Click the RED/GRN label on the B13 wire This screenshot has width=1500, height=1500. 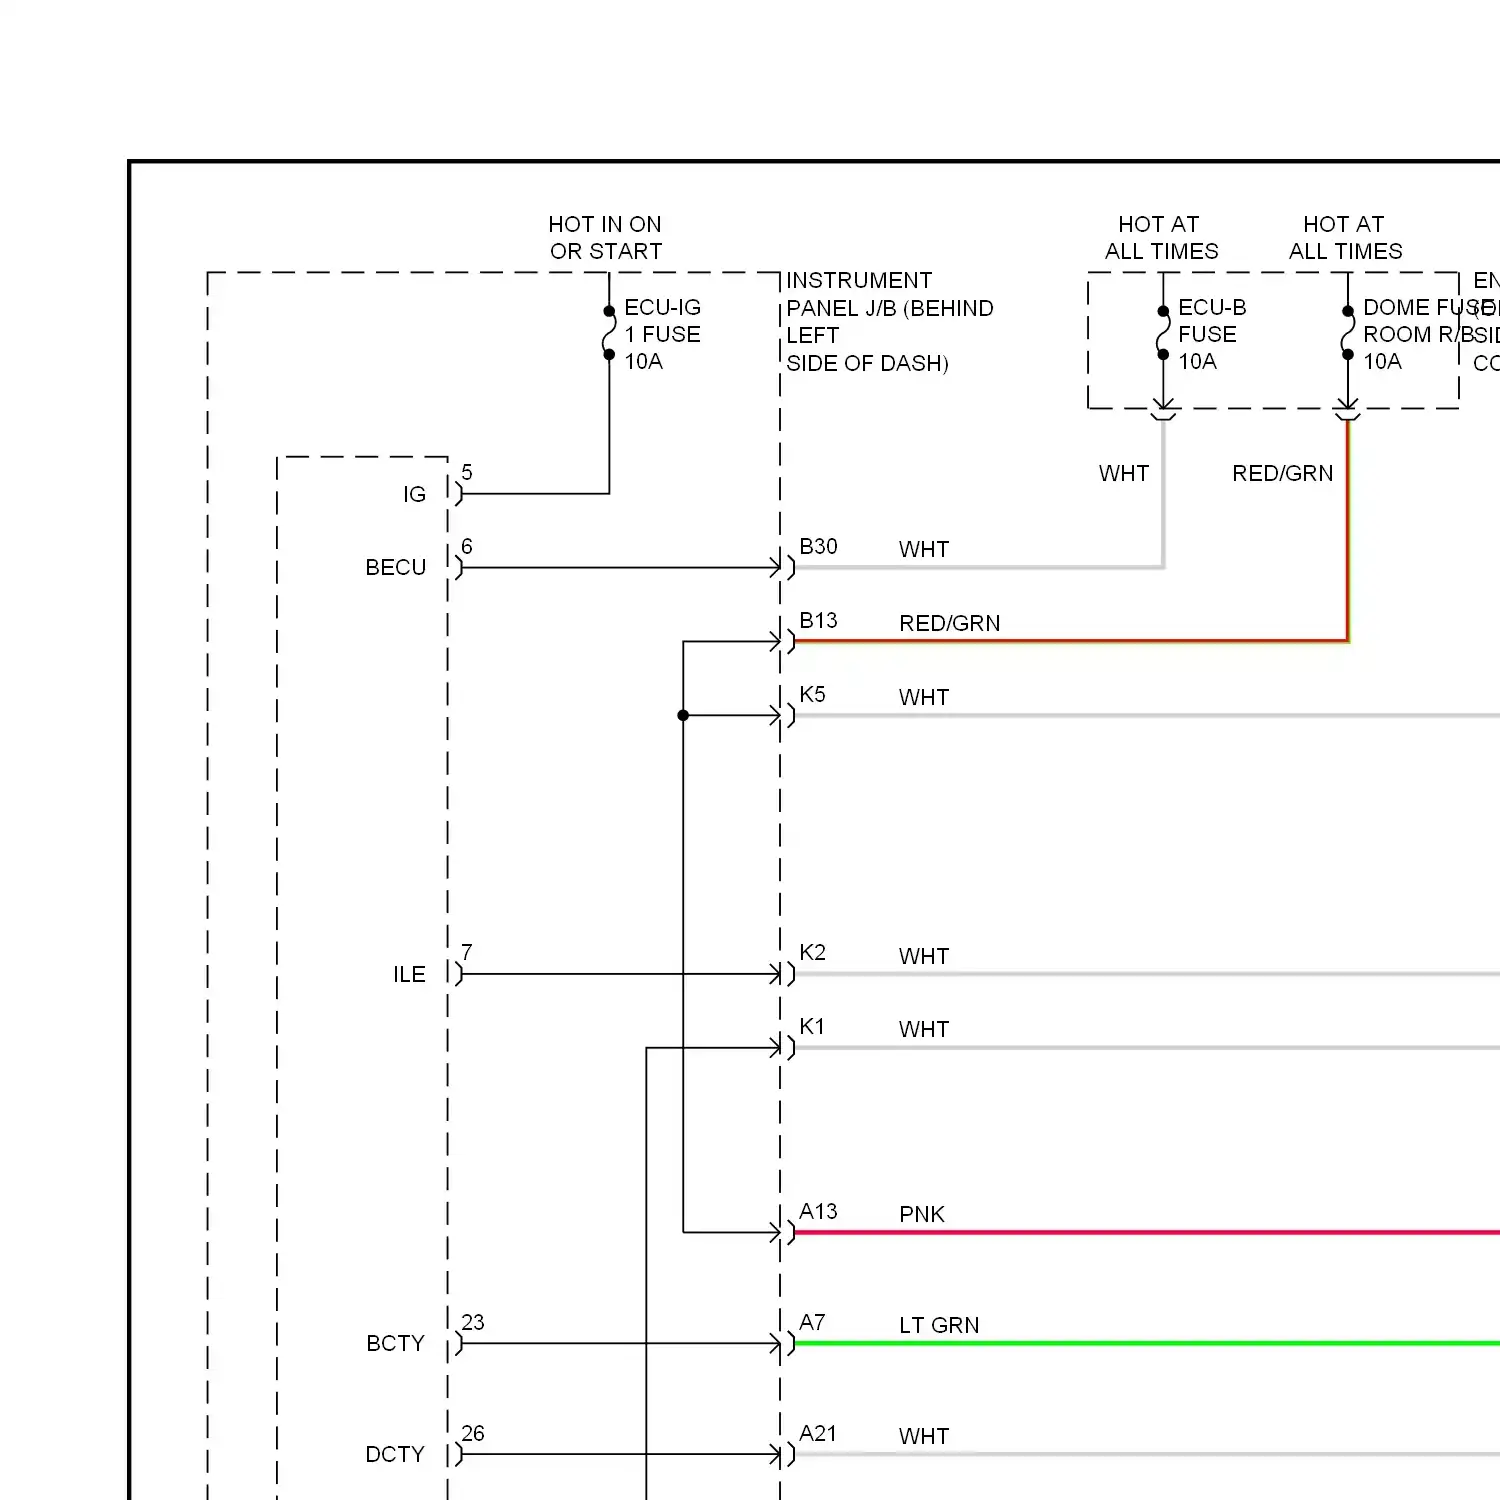pos(949,623)
